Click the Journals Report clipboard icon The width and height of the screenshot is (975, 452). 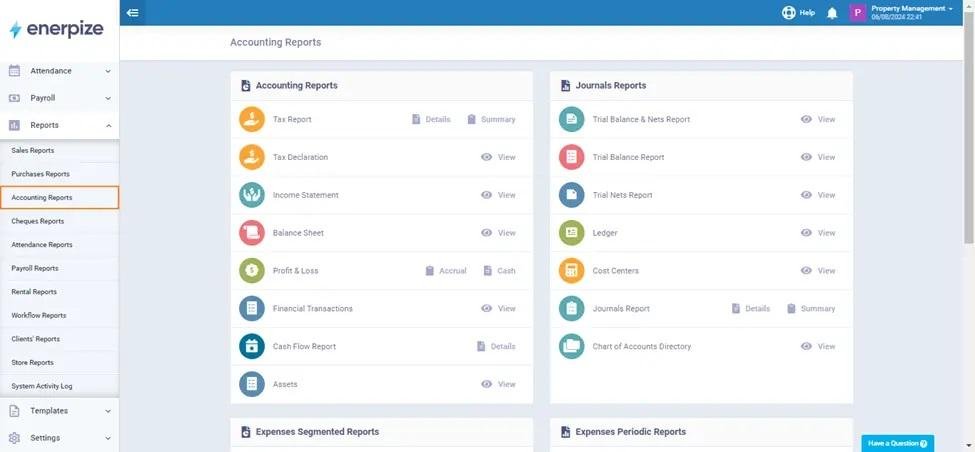click(x=571, y=308)
